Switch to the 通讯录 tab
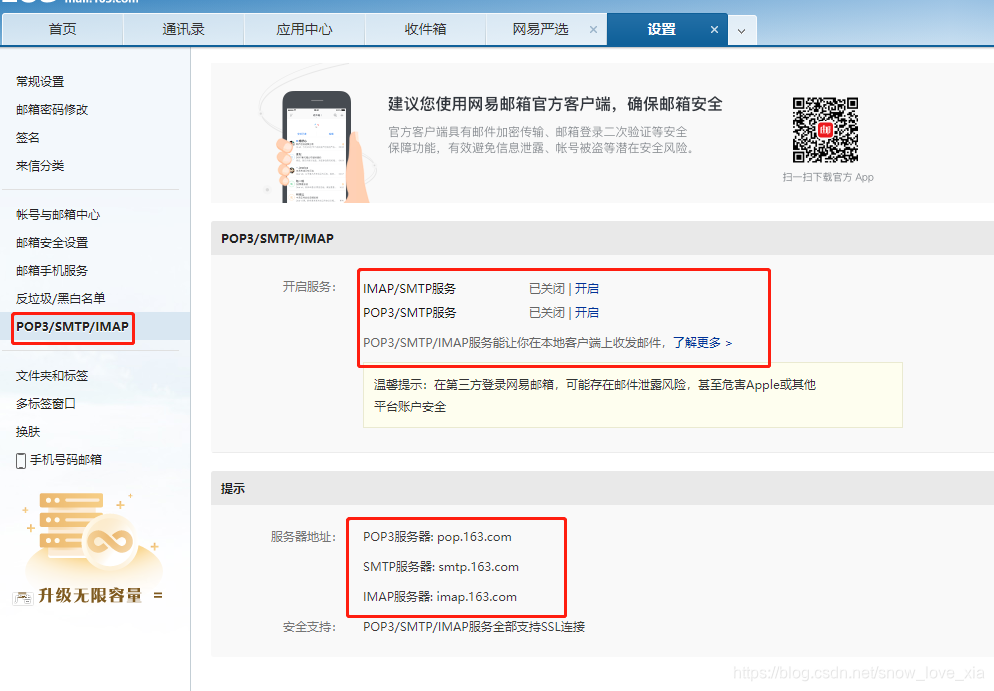 click(x=183, y=30)
